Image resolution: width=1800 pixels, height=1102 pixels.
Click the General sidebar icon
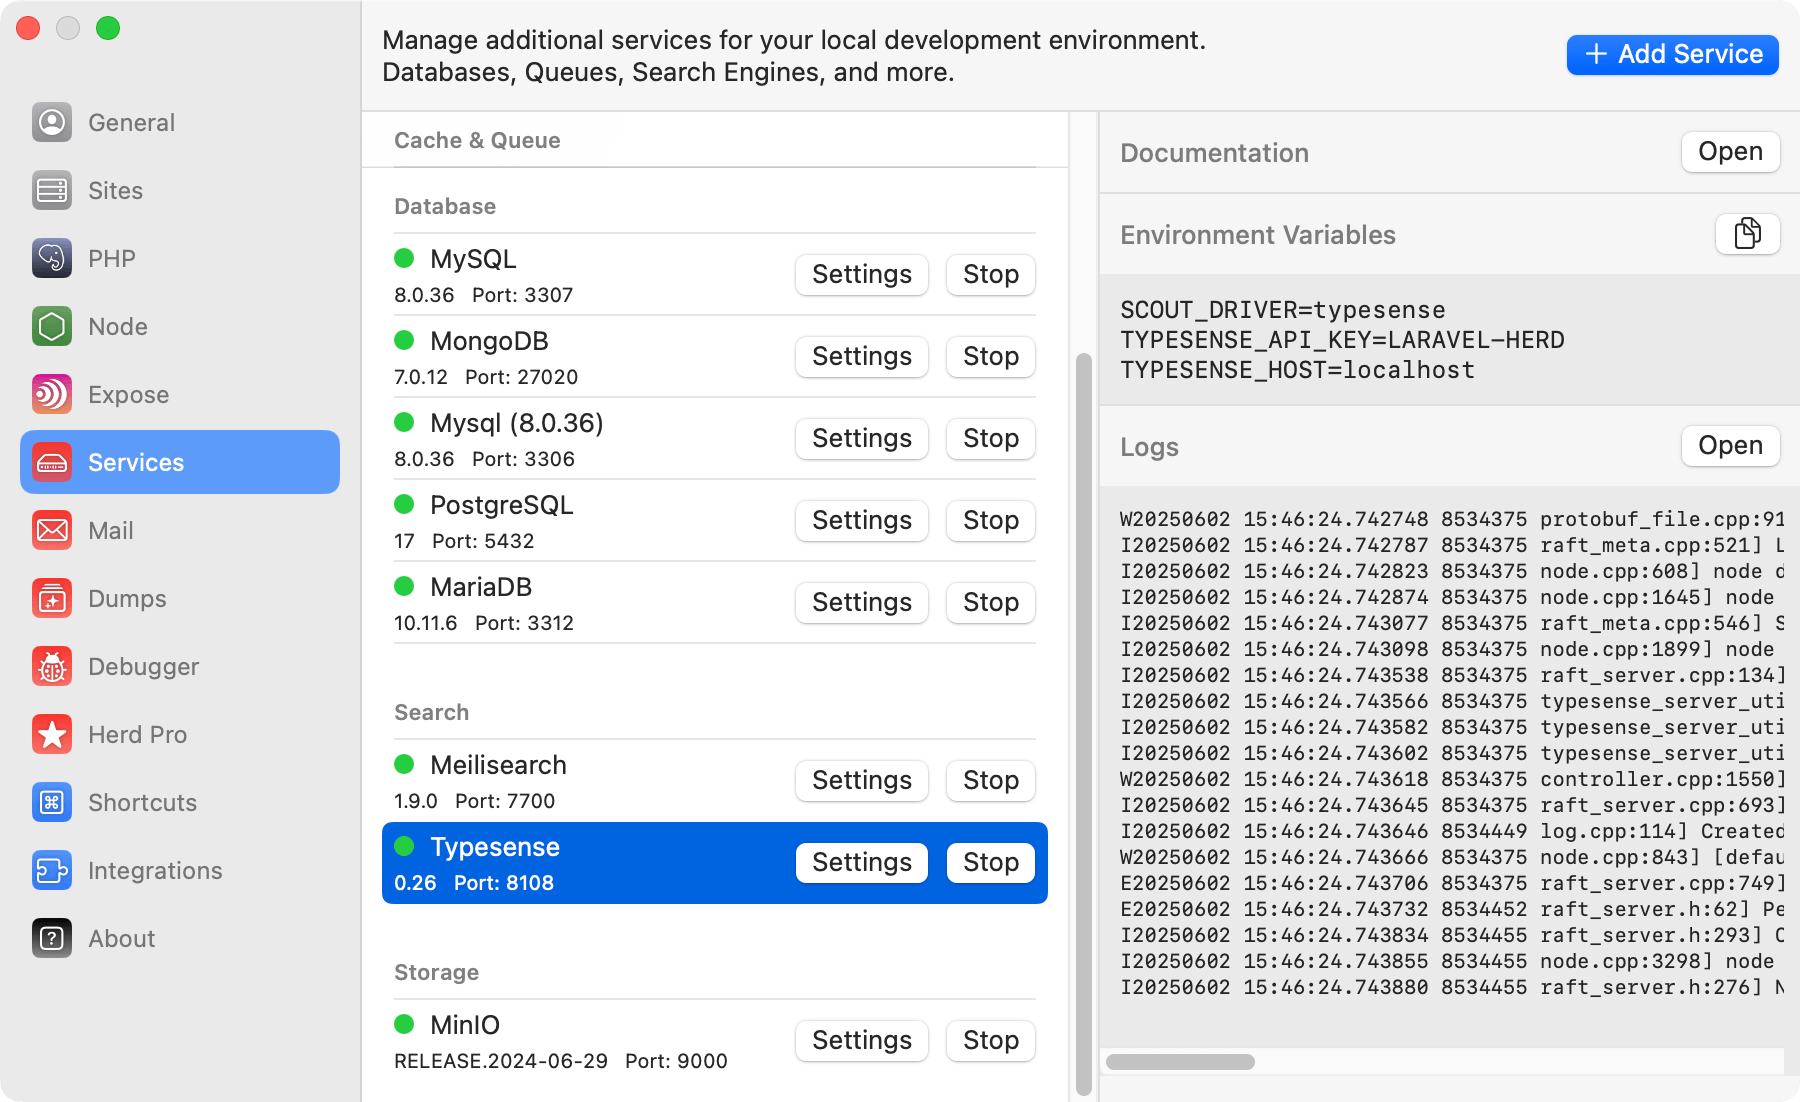[52, 122]
